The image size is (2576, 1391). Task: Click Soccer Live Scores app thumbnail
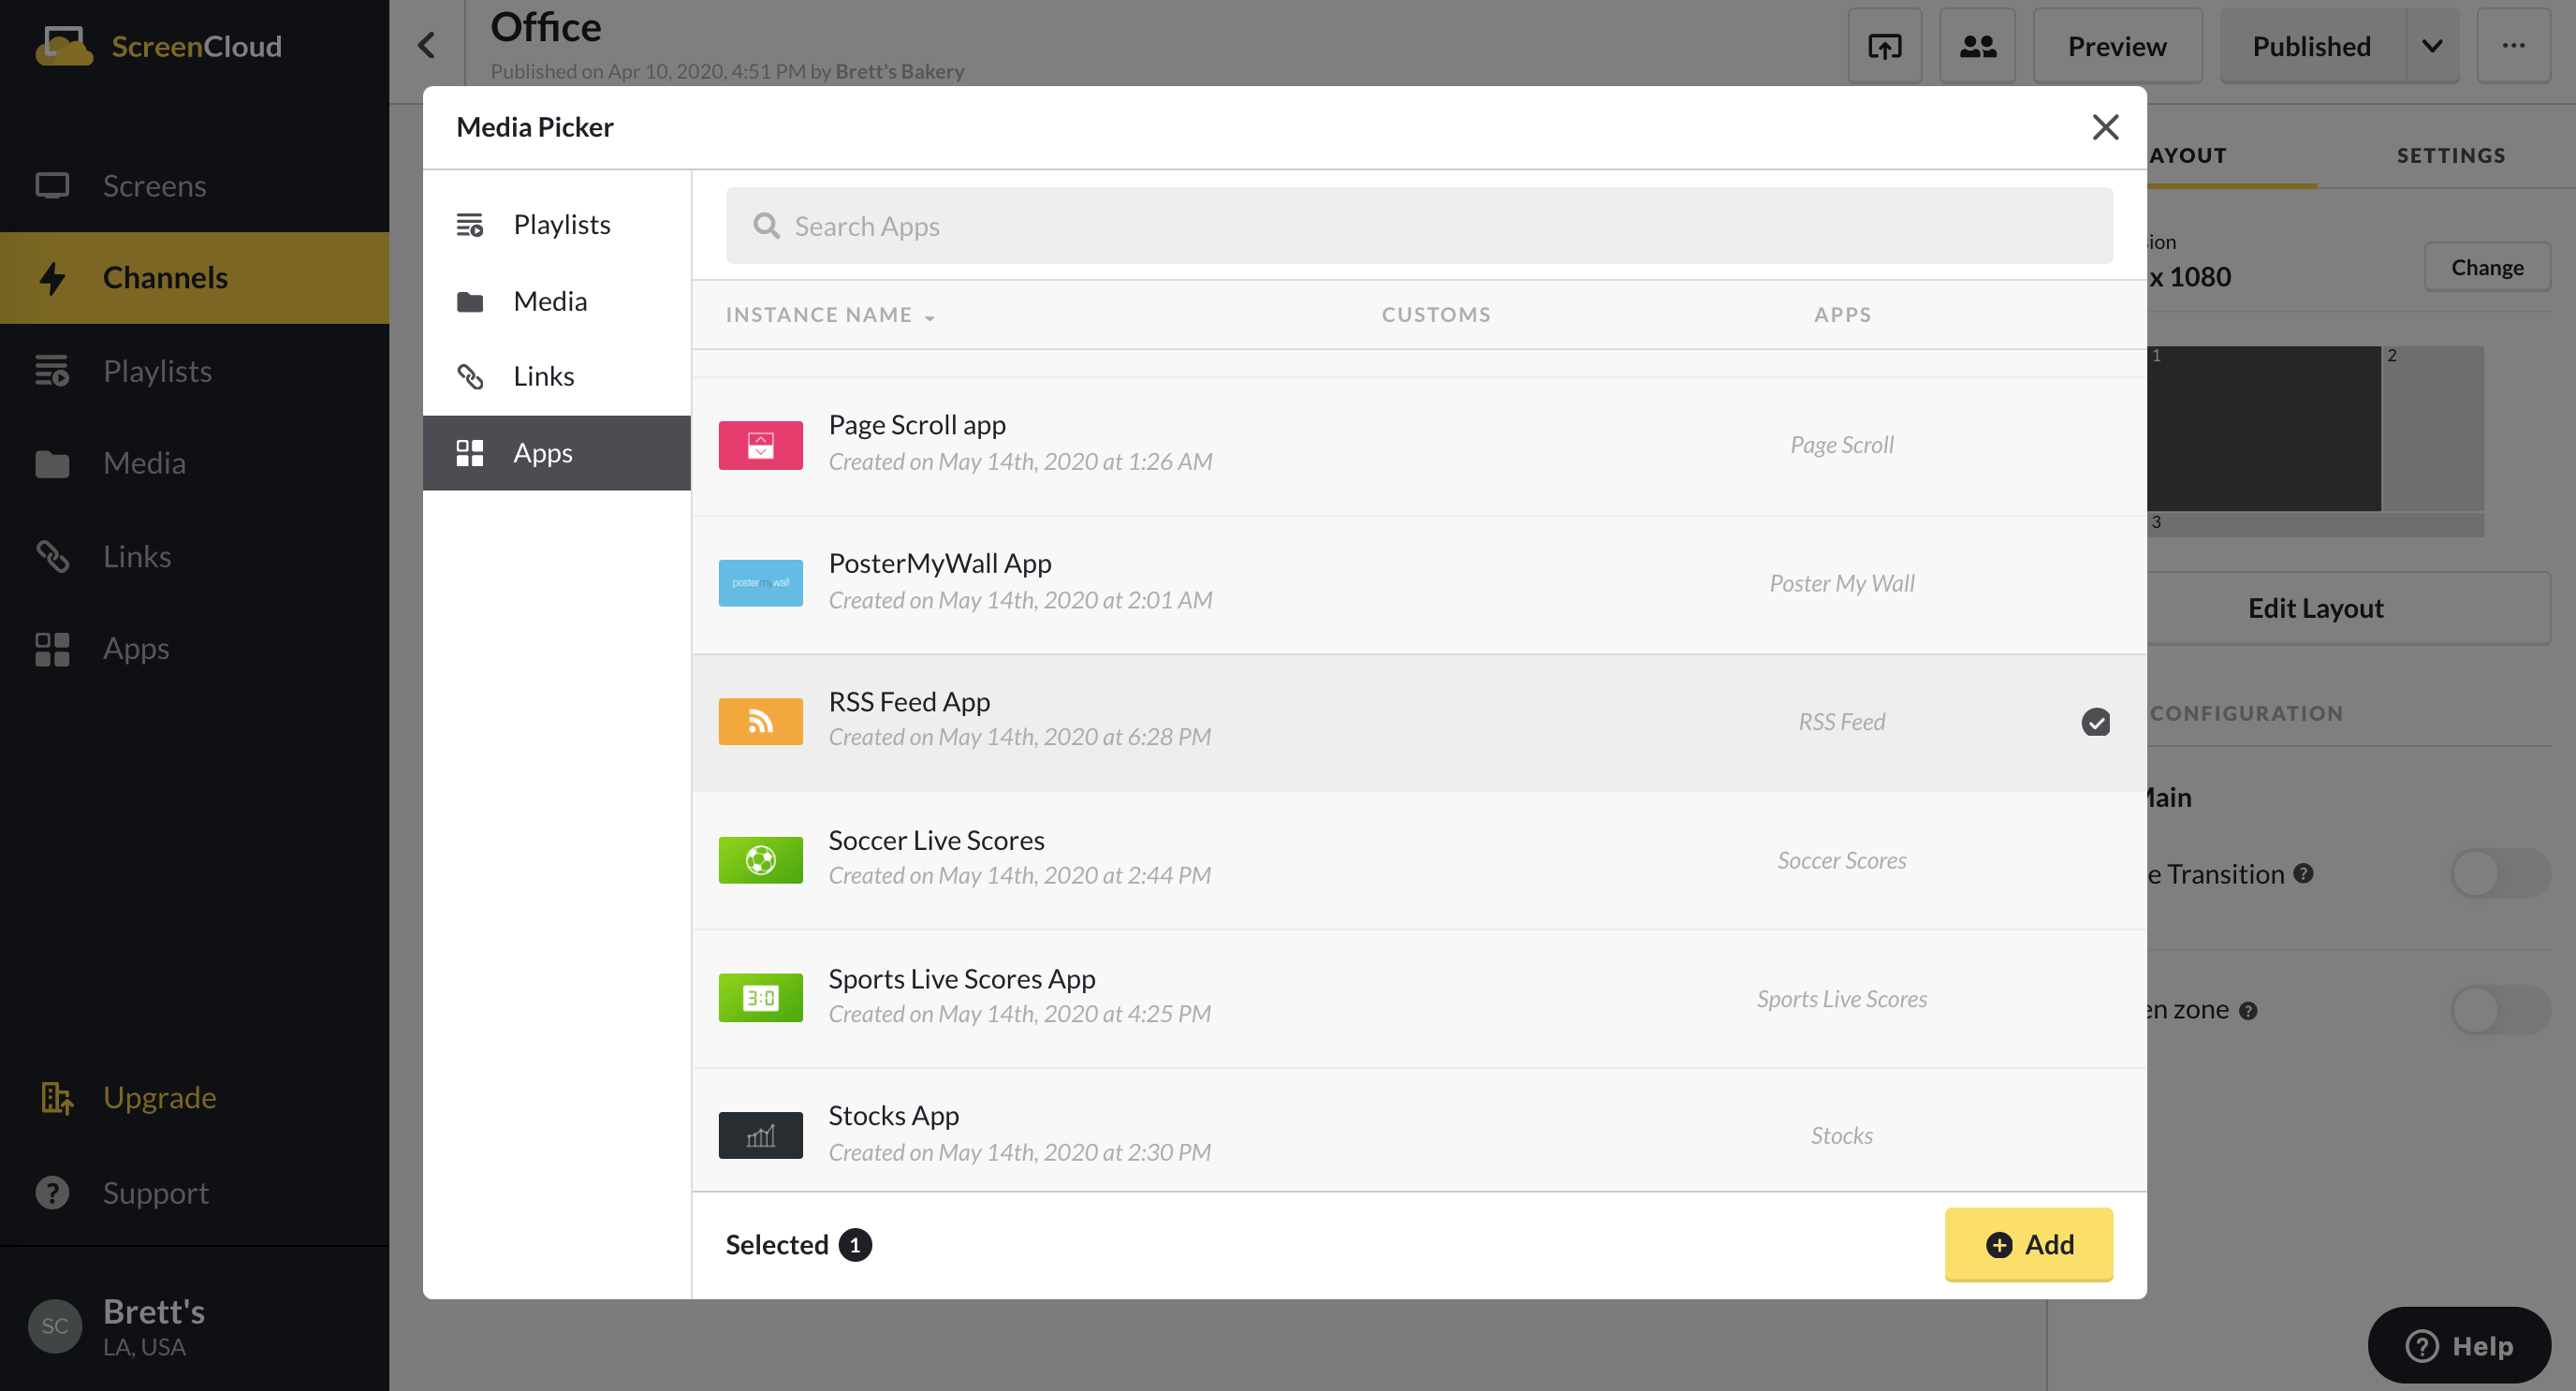coord(759,860)
